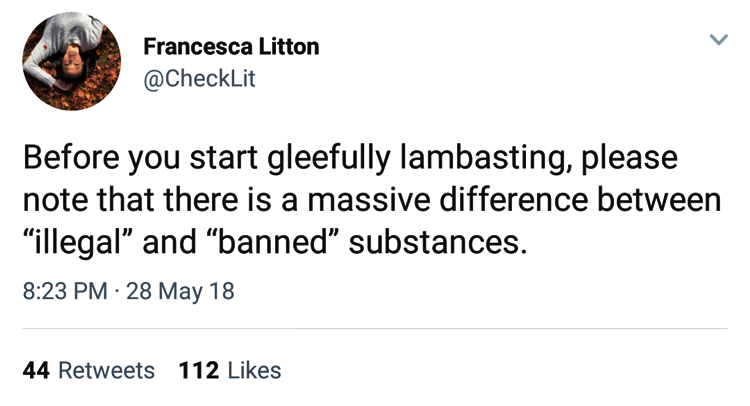The height and width of the screenshot is (406, 750).
Task: Click the 28 May 18 date
Action: pyautogui.click(x=180, y=291)
